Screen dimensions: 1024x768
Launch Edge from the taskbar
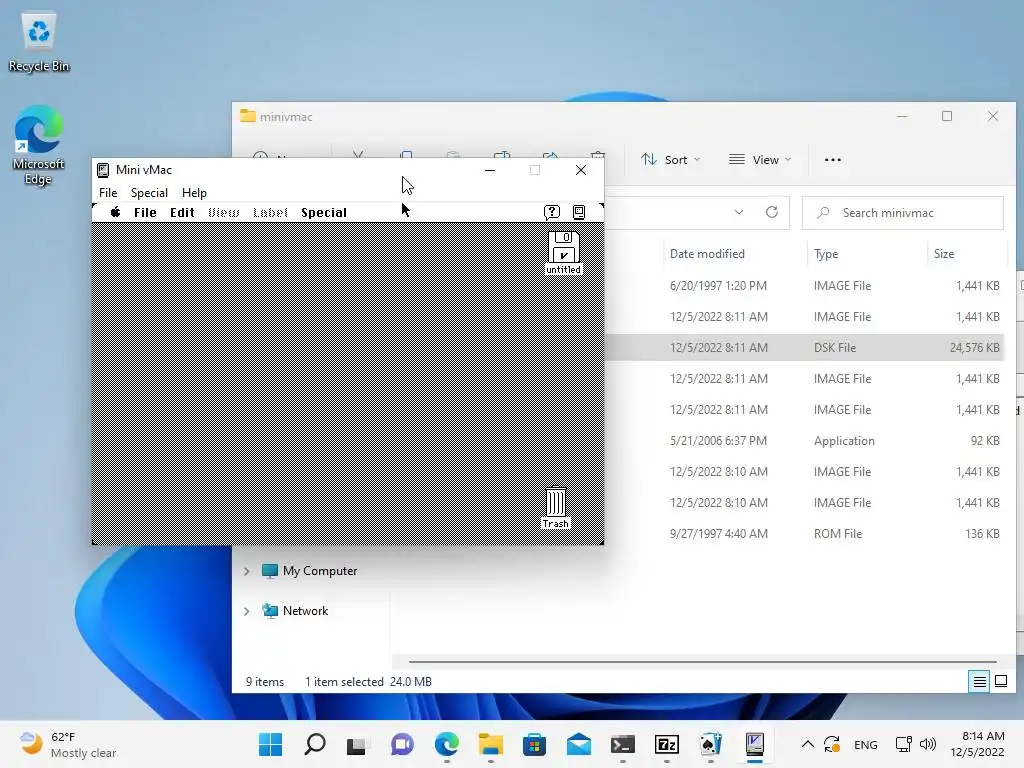pos(447,744)
